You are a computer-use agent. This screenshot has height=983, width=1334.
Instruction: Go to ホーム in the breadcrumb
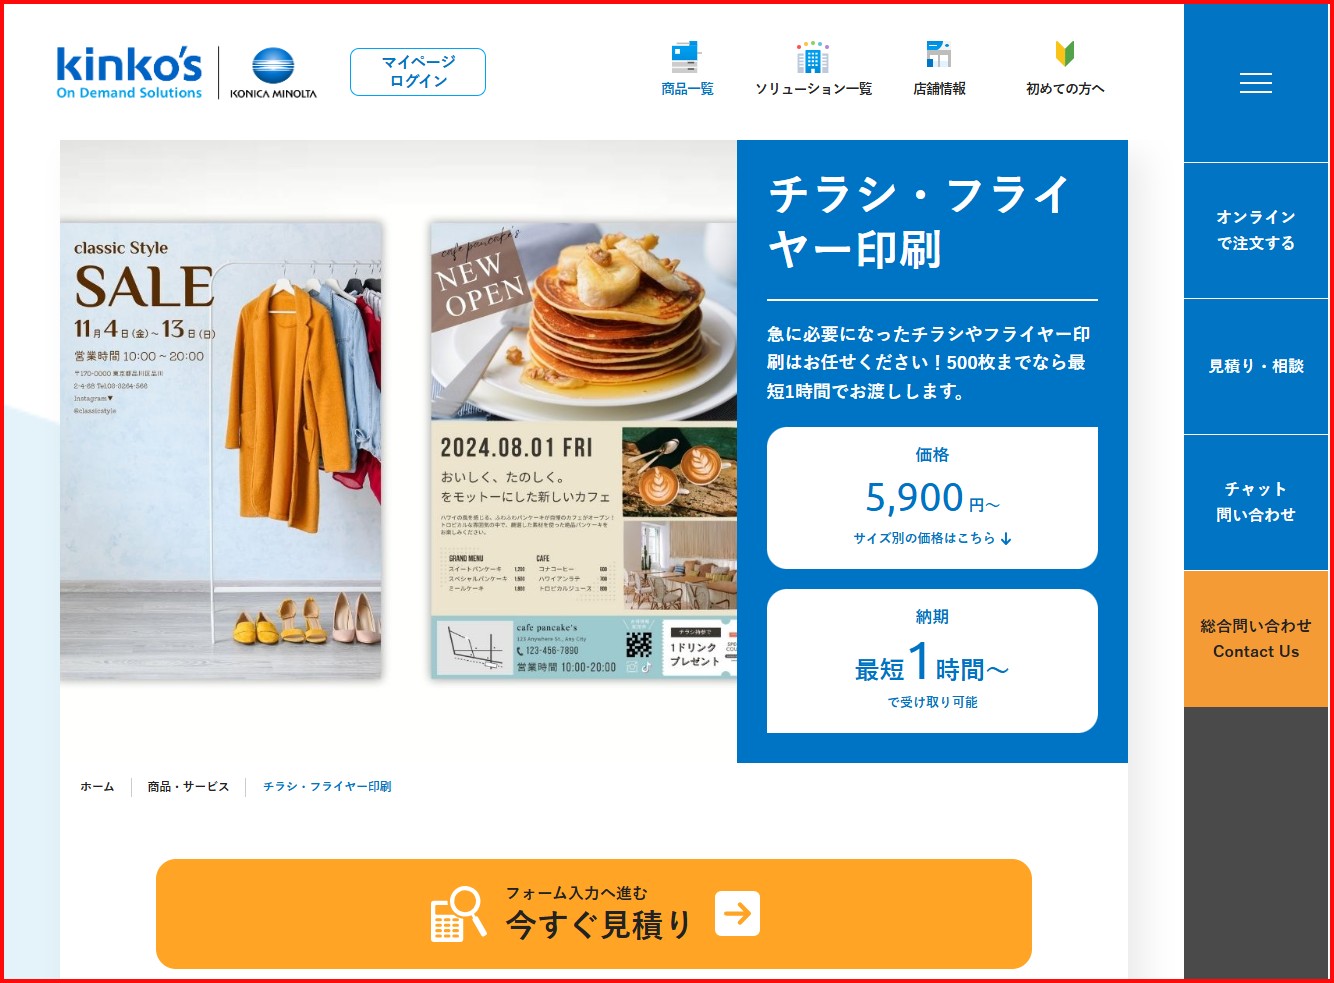click(97, 787)
